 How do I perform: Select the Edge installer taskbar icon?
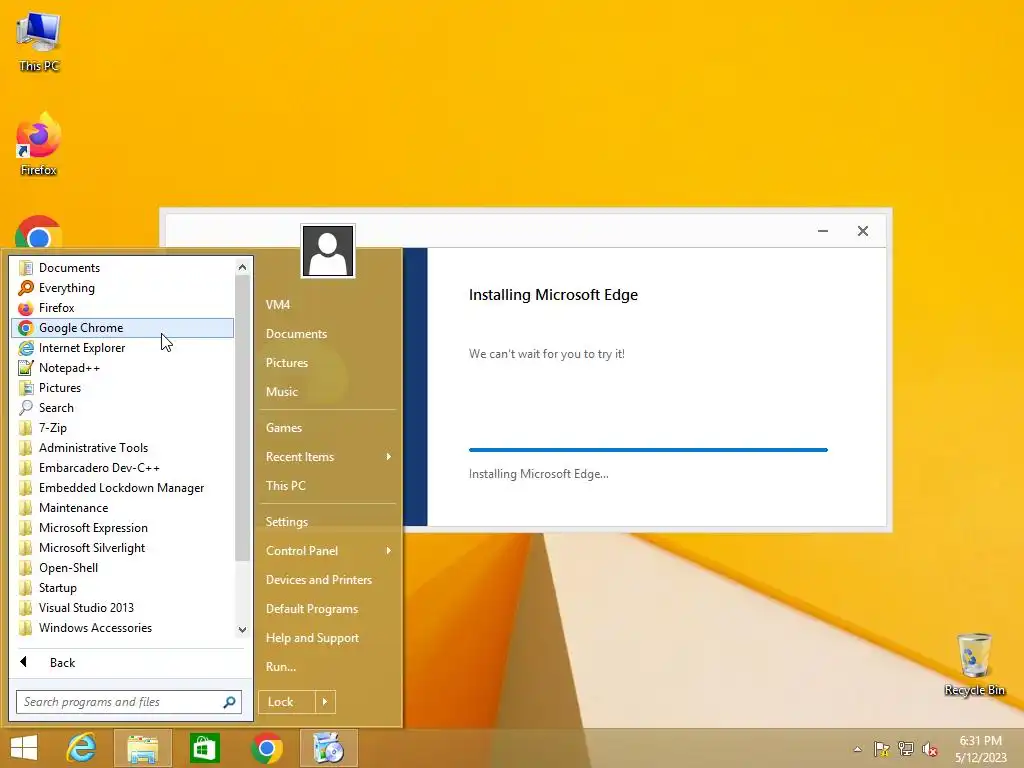[x=328, y=748]
